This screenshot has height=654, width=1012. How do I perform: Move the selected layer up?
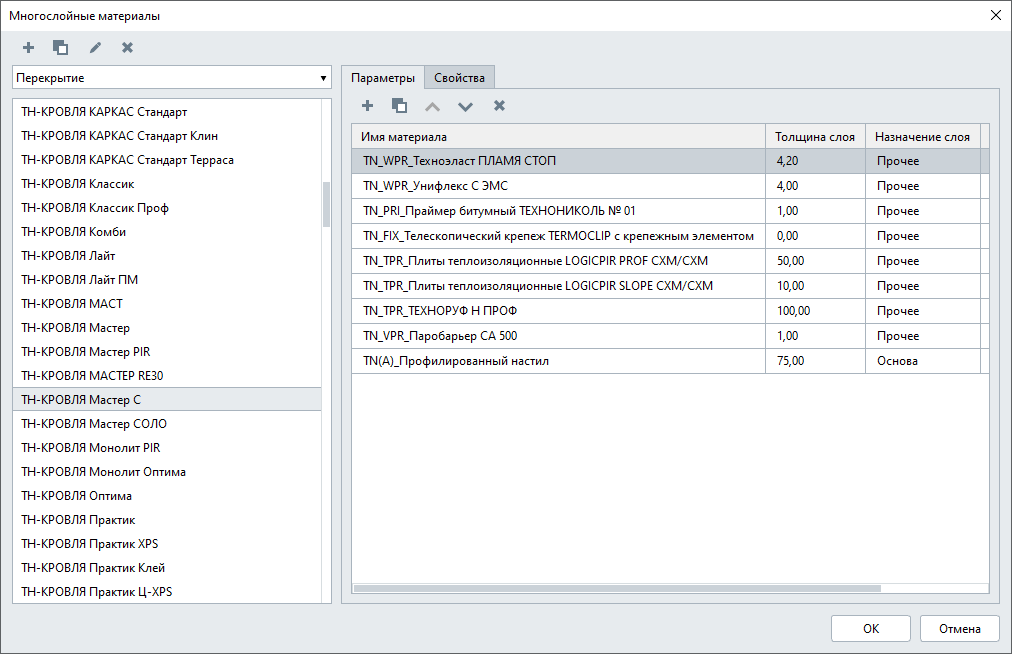pyautogui.click(x=432, y=106)
